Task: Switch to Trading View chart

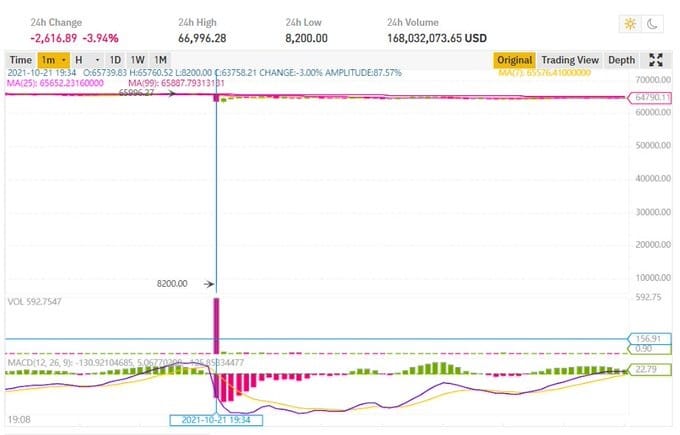Action: [x=570, y=60]
